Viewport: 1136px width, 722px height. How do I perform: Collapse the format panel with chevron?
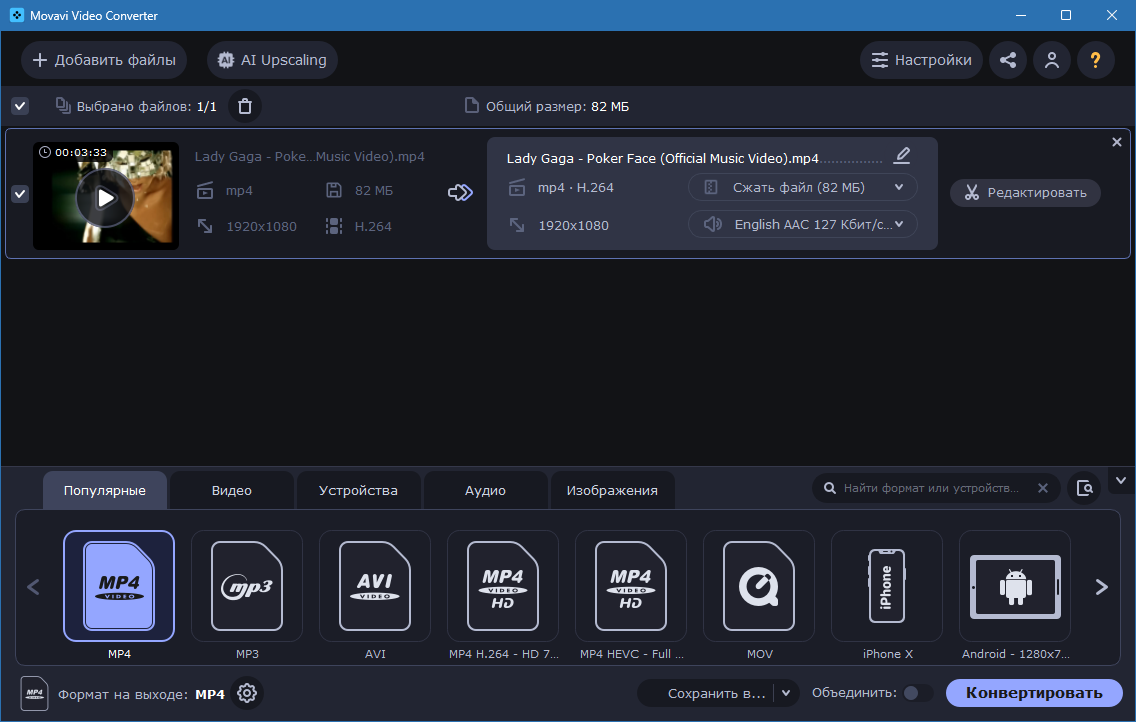point(1121,481)
